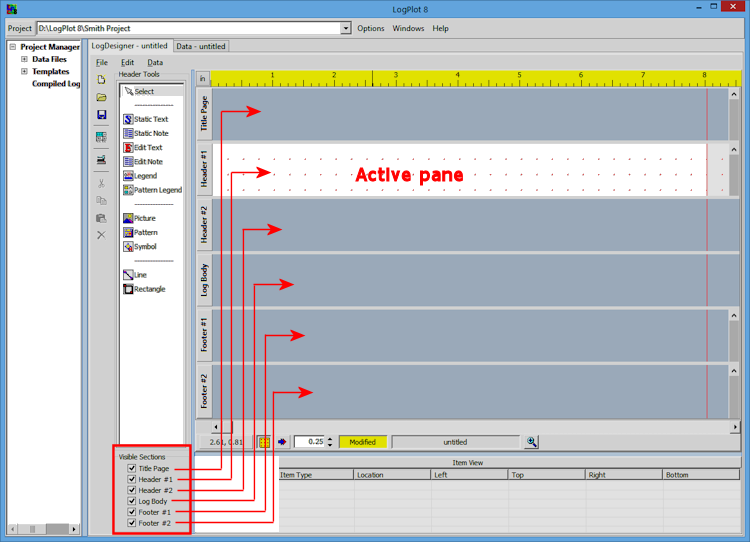Screen dimensions: 750x542
Task: Open the Options menu
Action: (x=370, y=28)
